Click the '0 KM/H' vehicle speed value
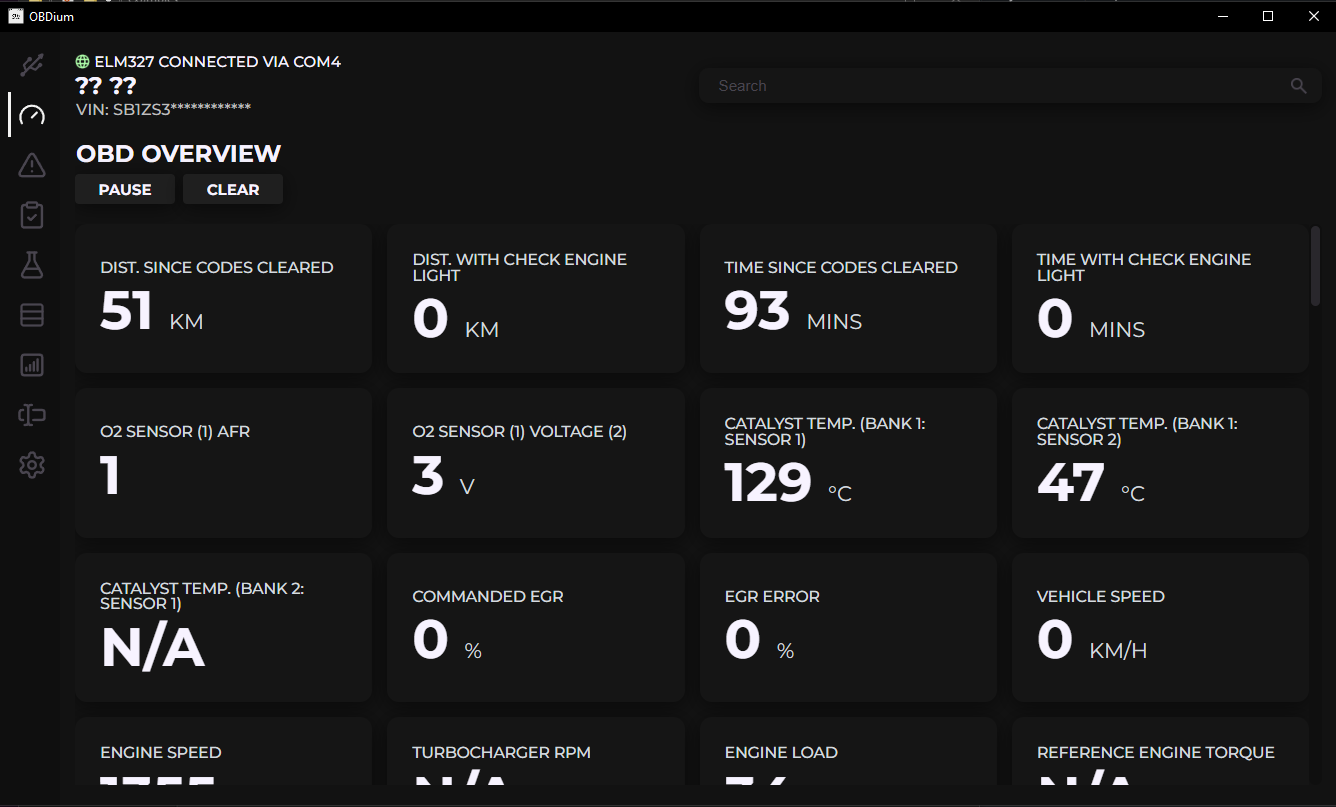Viewport: 1336px width, 807px height. click(x=1092, y=641)
